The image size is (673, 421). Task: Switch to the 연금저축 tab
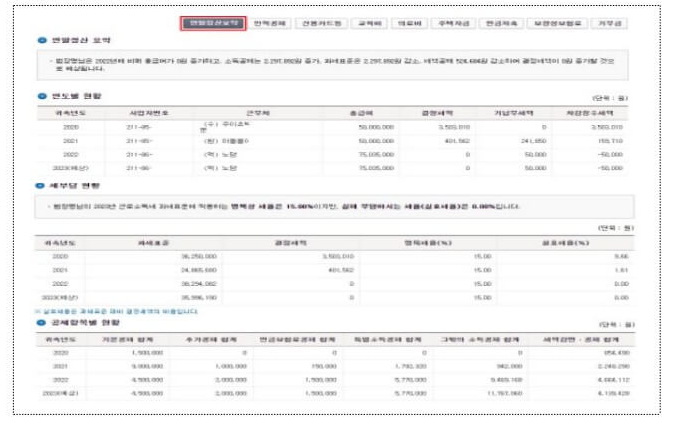[x=501, y=23]
